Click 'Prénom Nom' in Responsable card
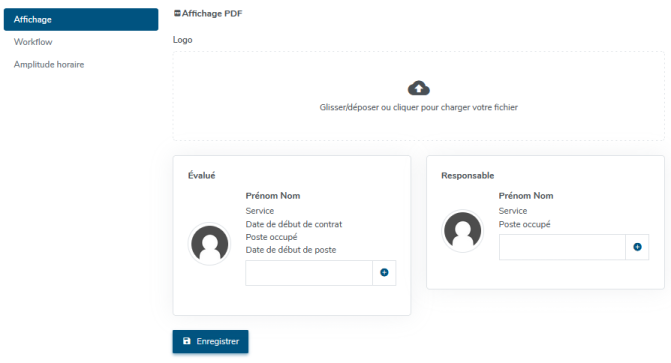 coord(526,196)
